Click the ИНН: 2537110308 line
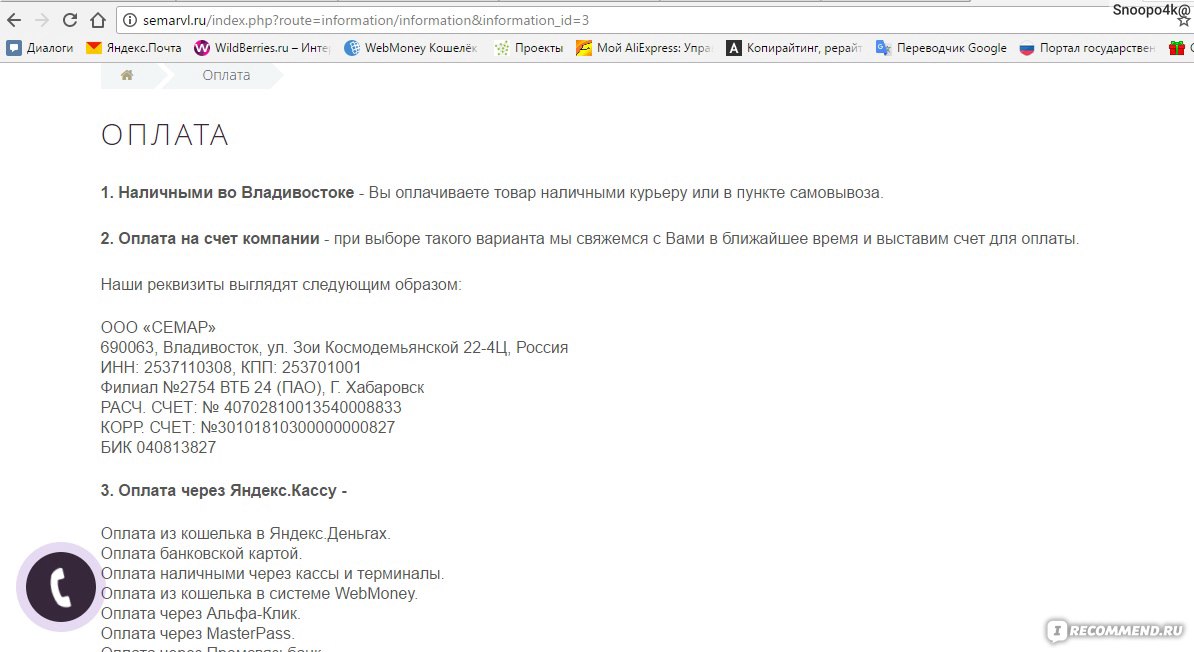 pos(231,367)
